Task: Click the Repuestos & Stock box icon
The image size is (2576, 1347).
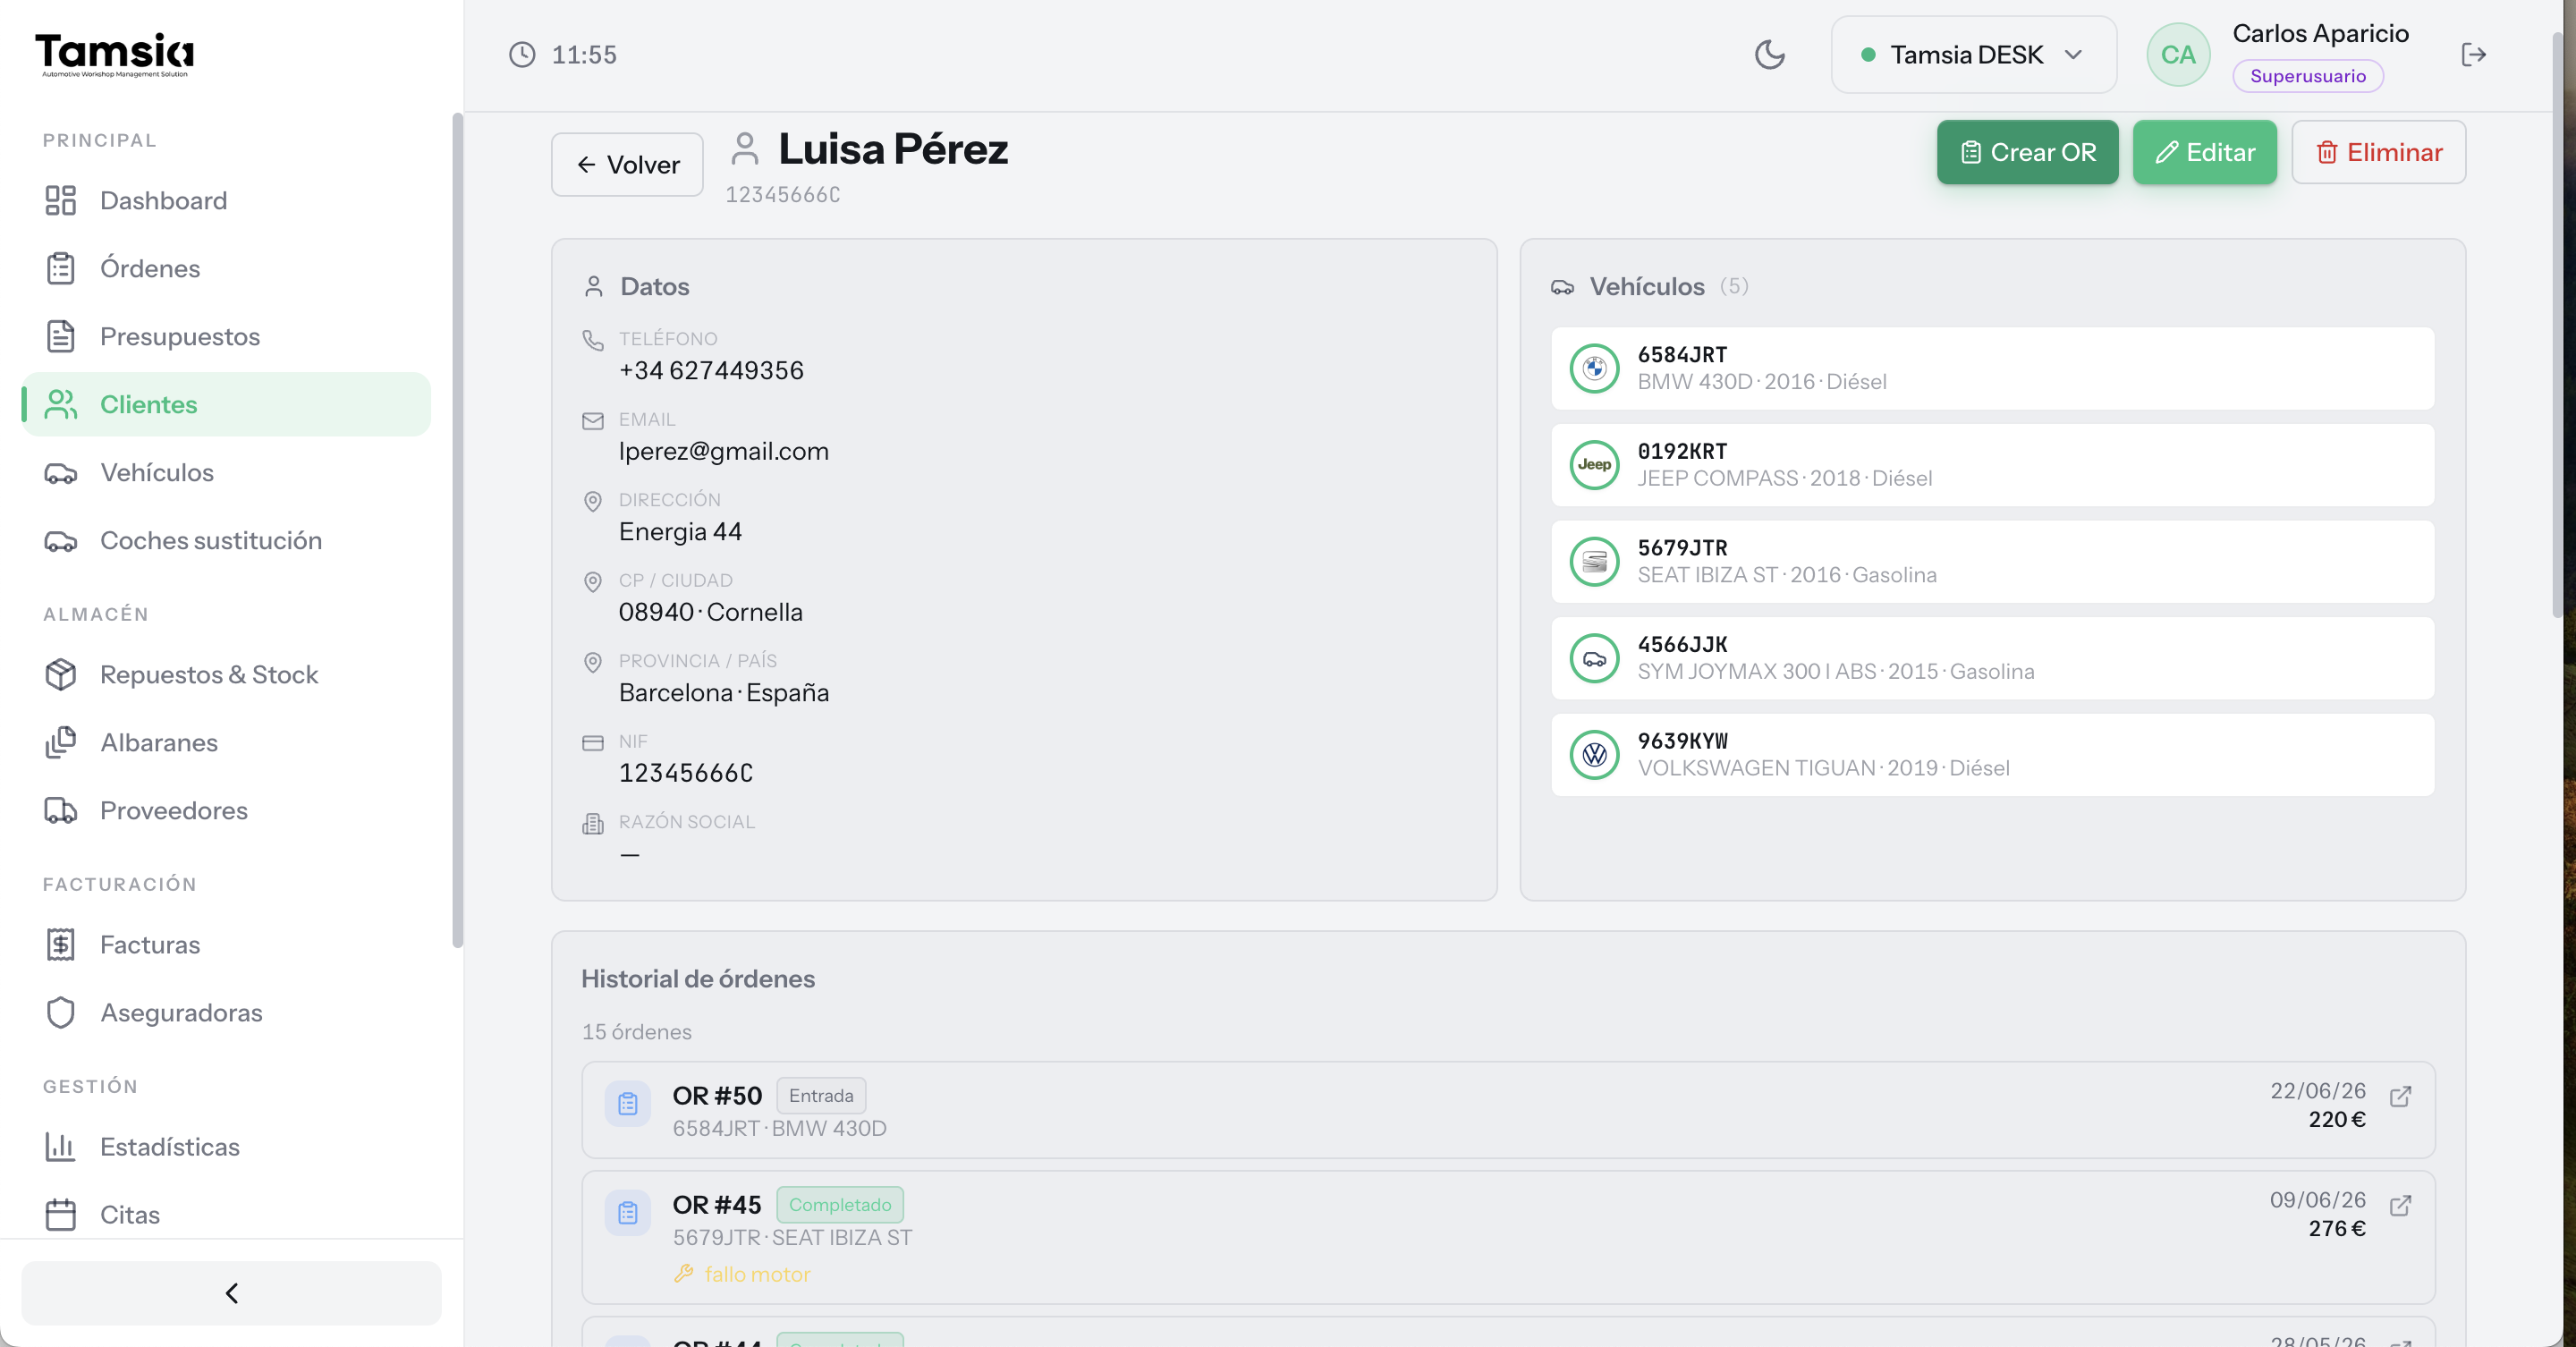Action: pyautogui.click(x=61, y=675)
